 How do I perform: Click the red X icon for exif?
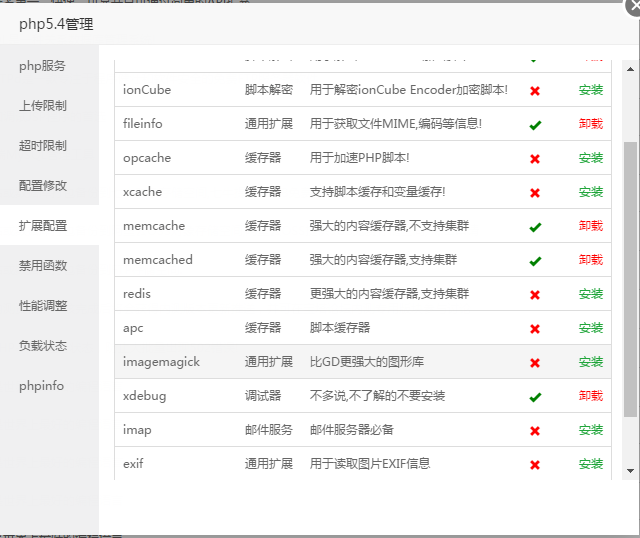[x=535, y=465]
